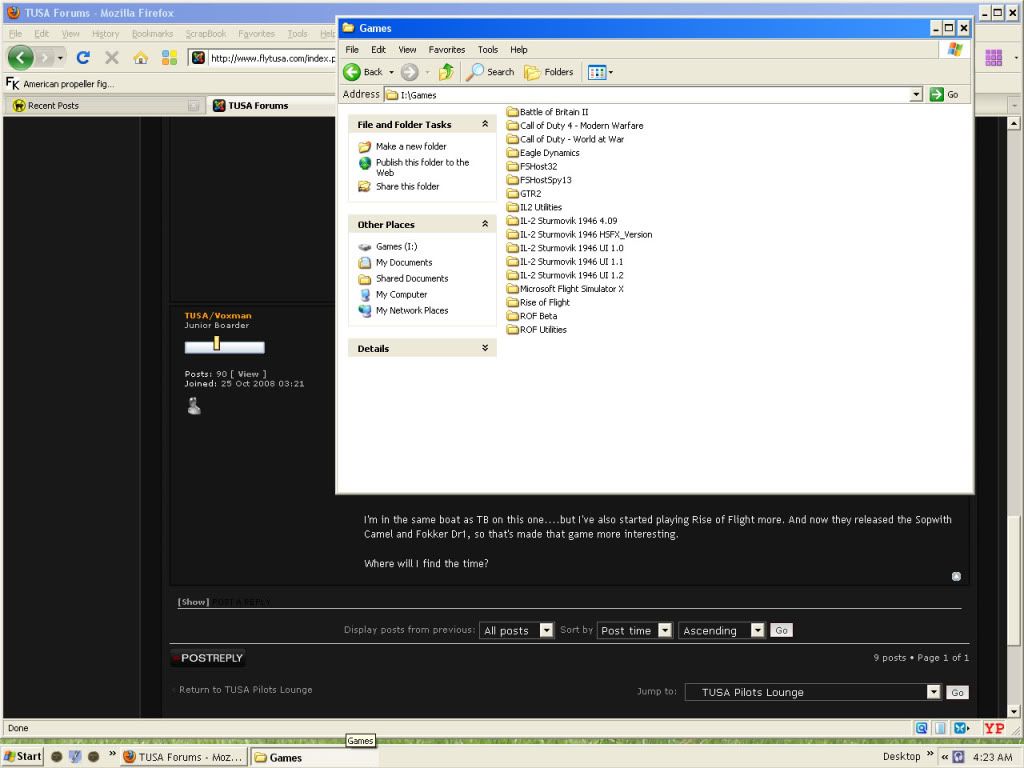
Task: Switch to TUSA Forums tab
Action: click(272, 105)
